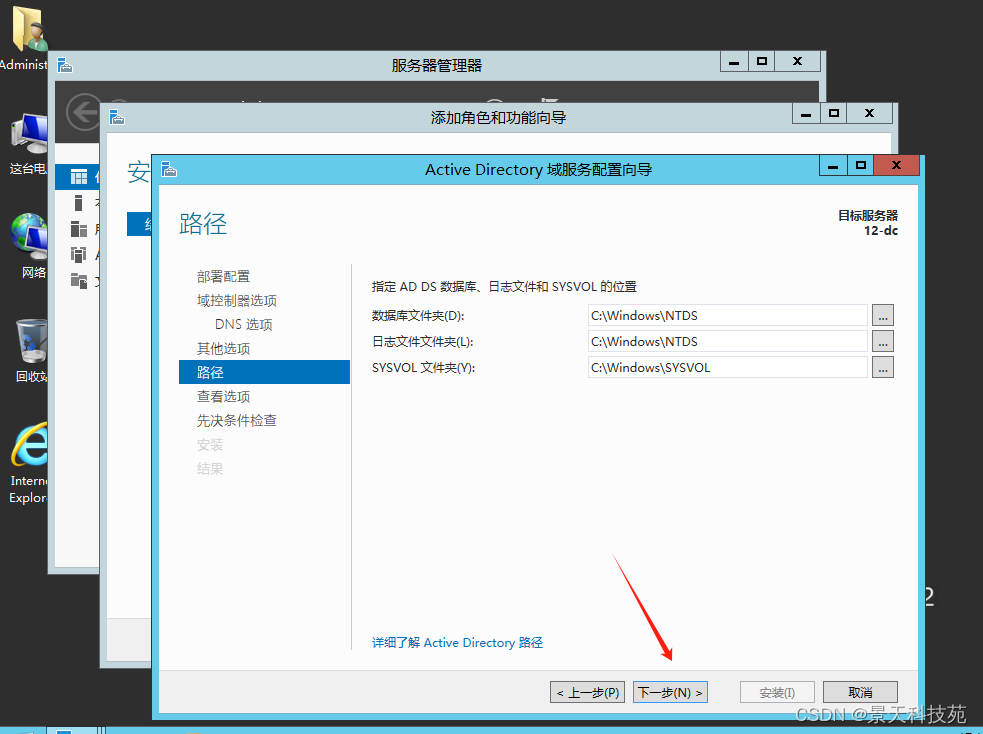Open the 网络 desktop icon
The width and height of the screenshot is (983, 734).
(x=29, y=236)
